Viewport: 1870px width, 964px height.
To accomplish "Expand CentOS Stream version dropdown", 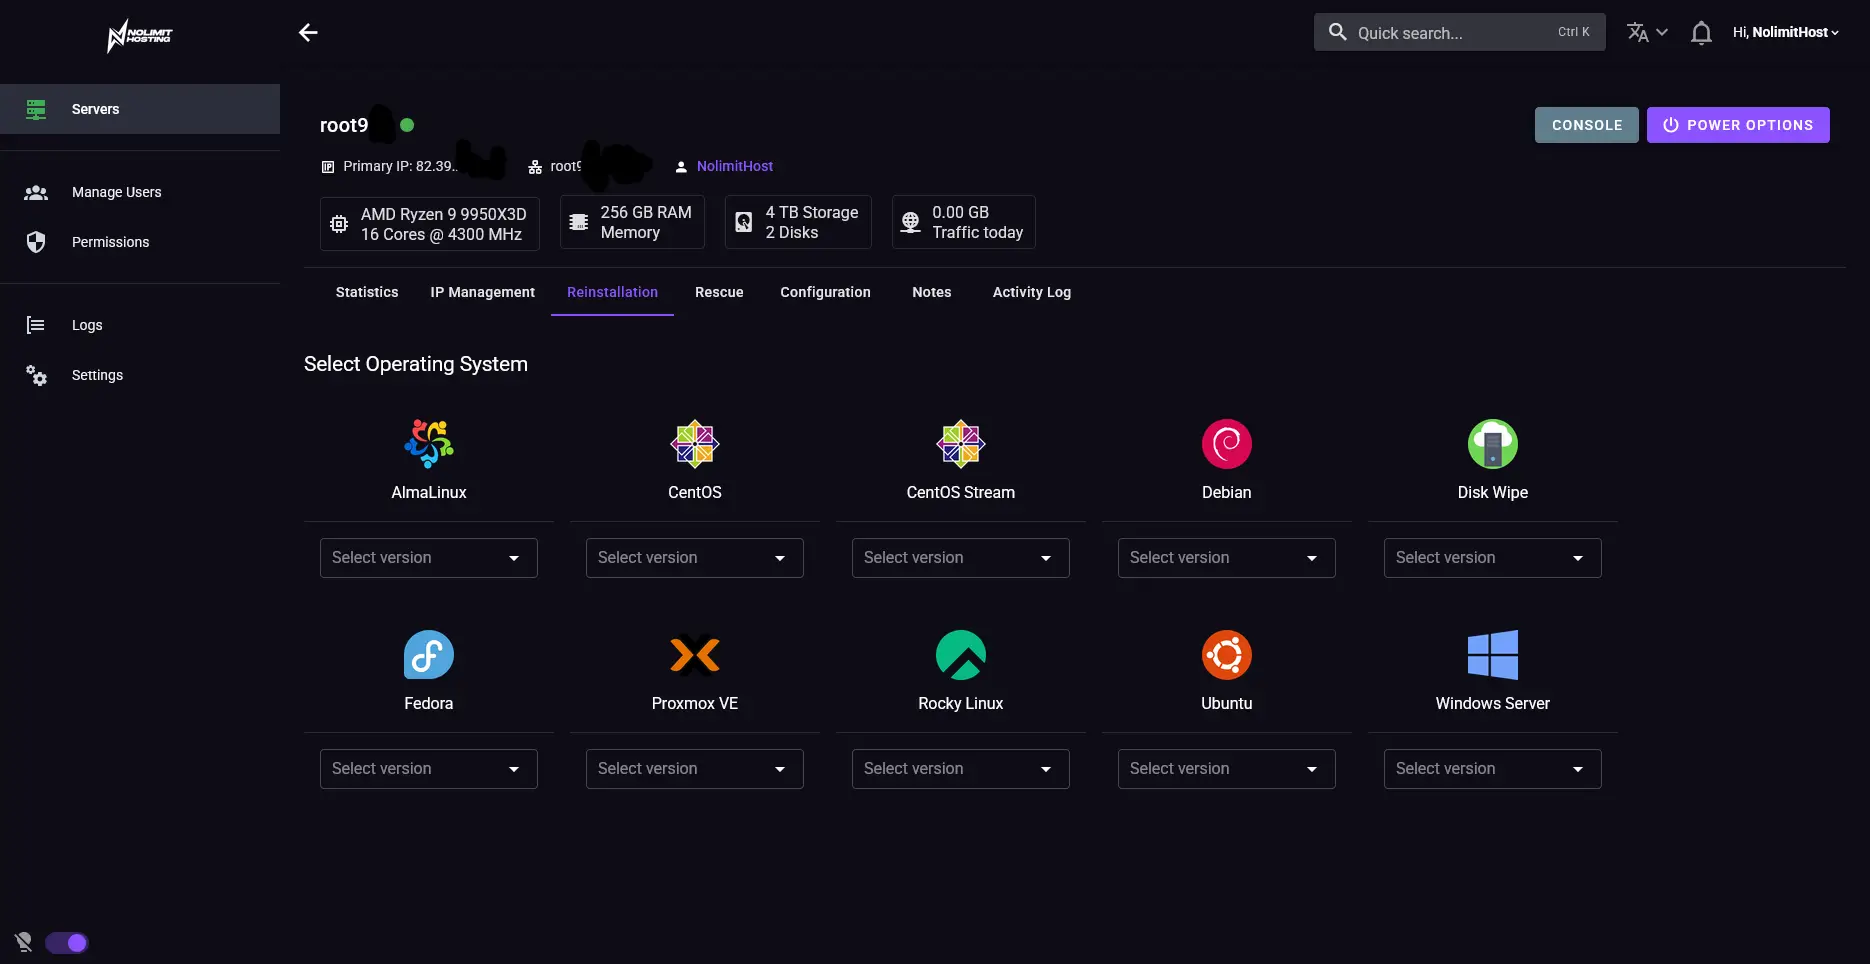I will 961,558.
